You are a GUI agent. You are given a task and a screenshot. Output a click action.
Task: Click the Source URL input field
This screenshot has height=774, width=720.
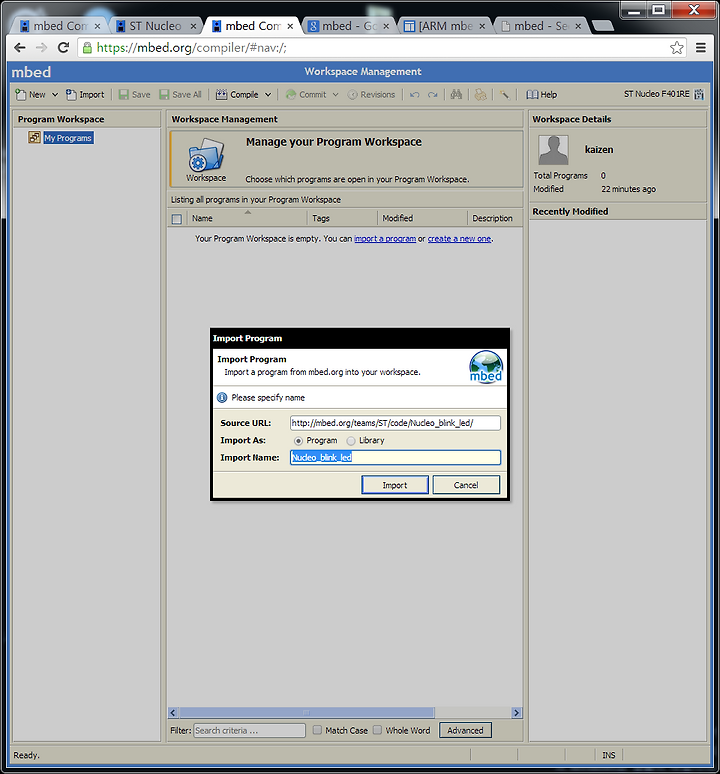(x=395, y=423)
